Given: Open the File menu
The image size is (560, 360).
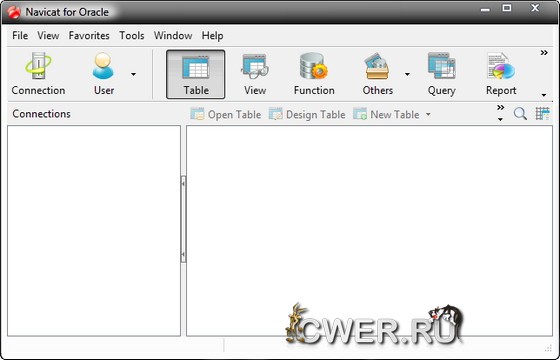Looking at the screenshot, I should [20, 36].
